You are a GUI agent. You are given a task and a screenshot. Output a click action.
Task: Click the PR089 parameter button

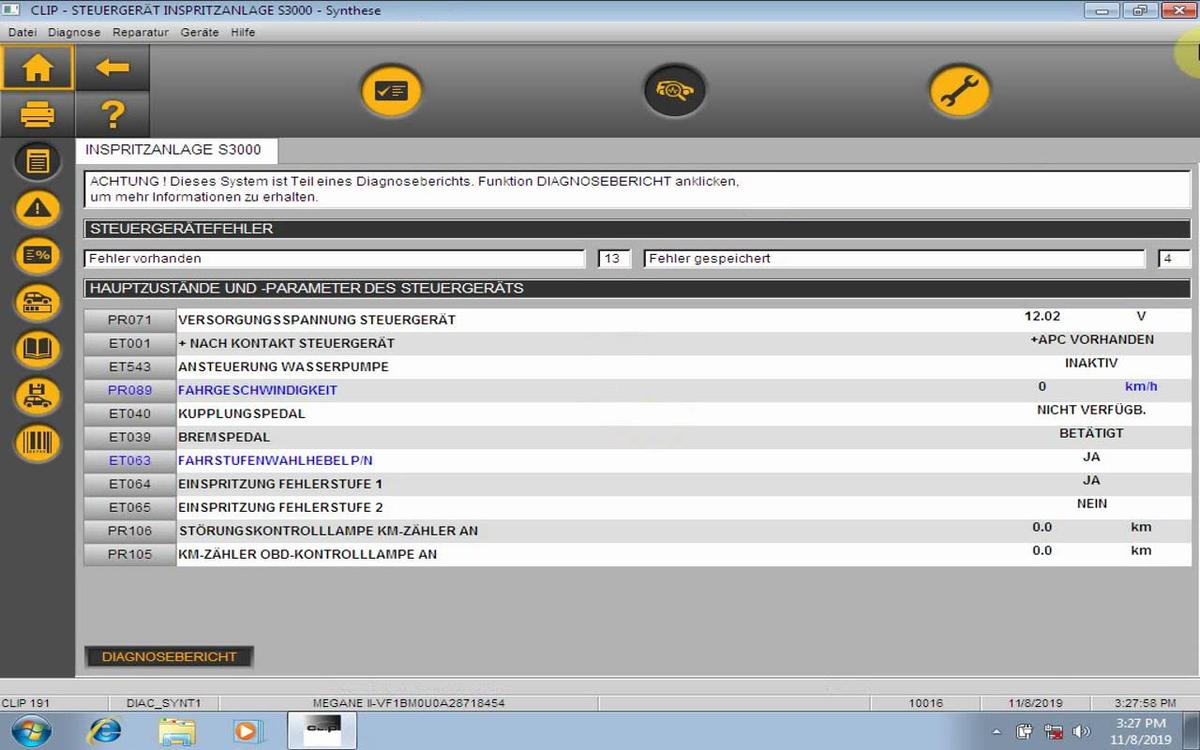[130, 390]
